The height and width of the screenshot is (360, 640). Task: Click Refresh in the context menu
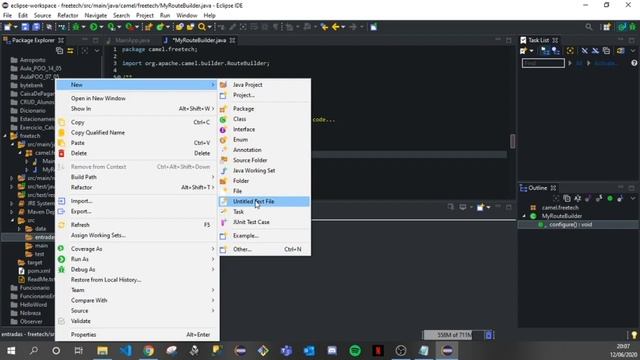137,225
